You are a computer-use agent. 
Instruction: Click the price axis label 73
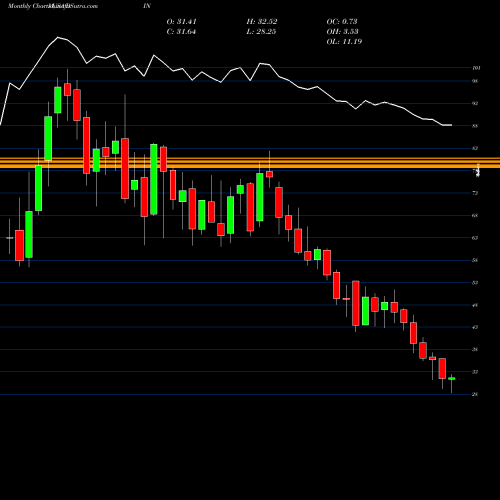coord(475,193)
